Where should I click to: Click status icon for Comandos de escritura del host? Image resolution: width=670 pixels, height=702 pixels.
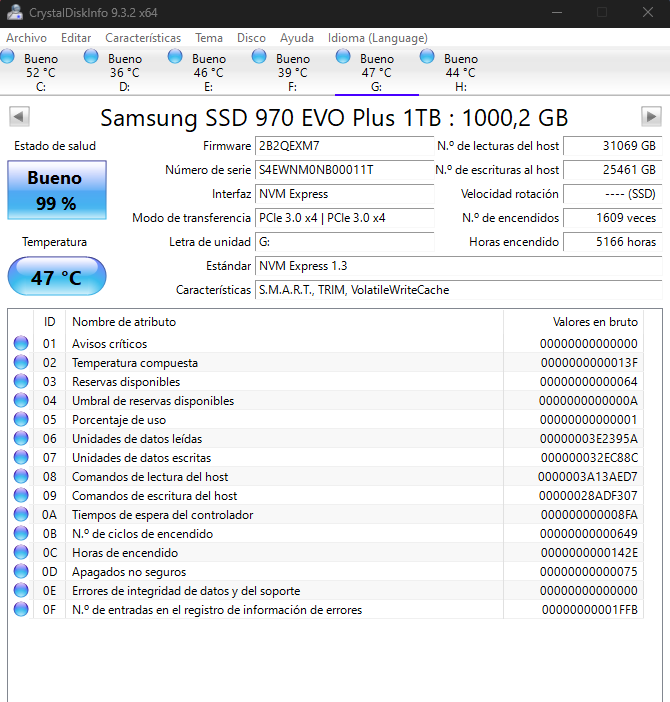[21, 496]
